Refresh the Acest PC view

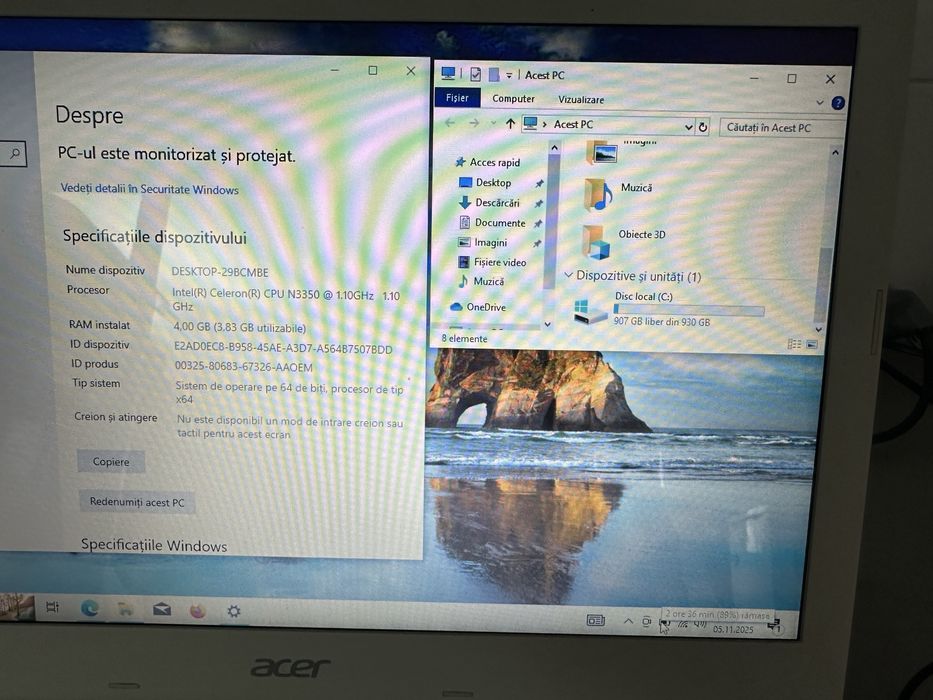point(703,127)
